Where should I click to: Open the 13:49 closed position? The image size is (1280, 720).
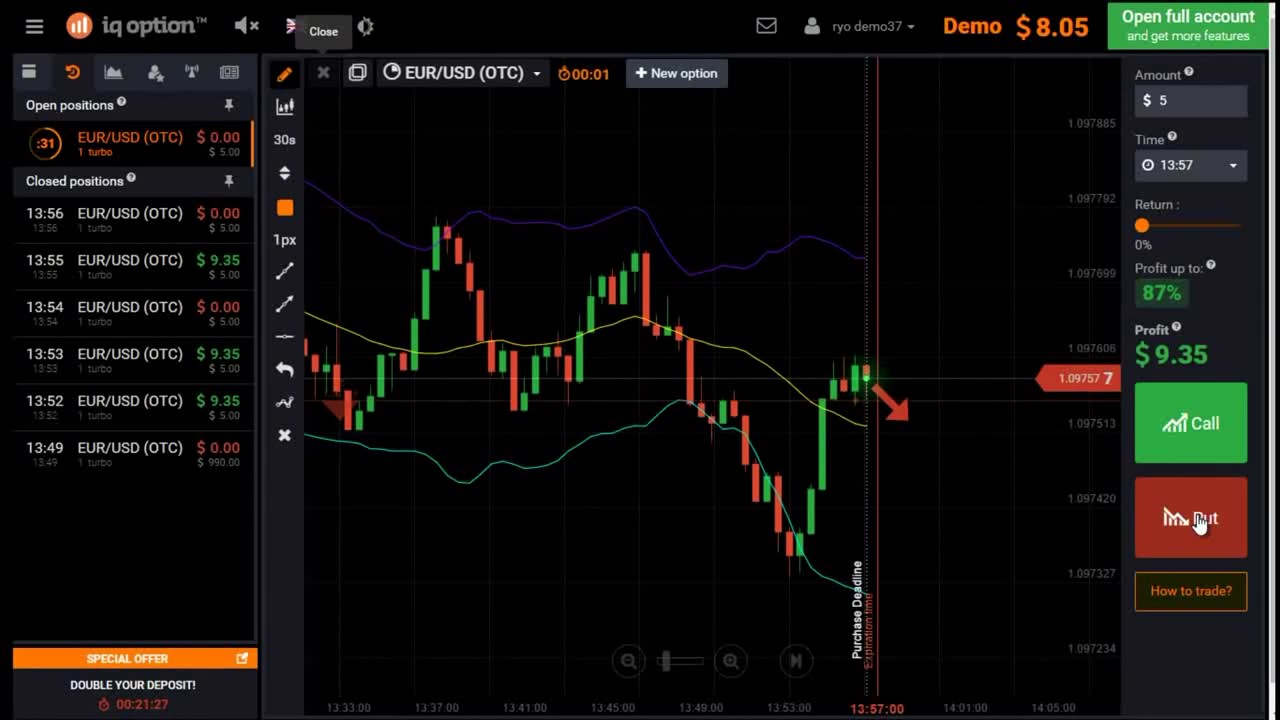pos(133,454)
